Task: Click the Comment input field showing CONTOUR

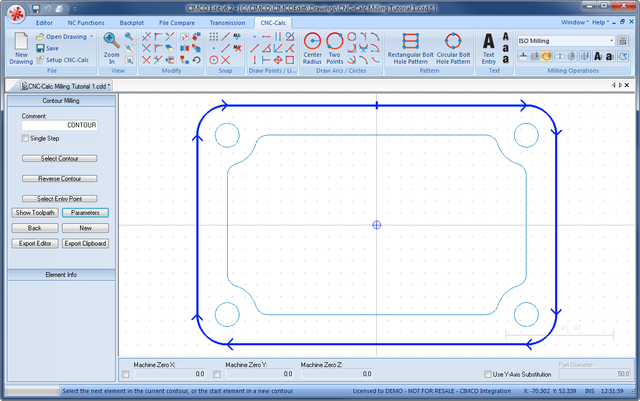Action: [60, 125]
